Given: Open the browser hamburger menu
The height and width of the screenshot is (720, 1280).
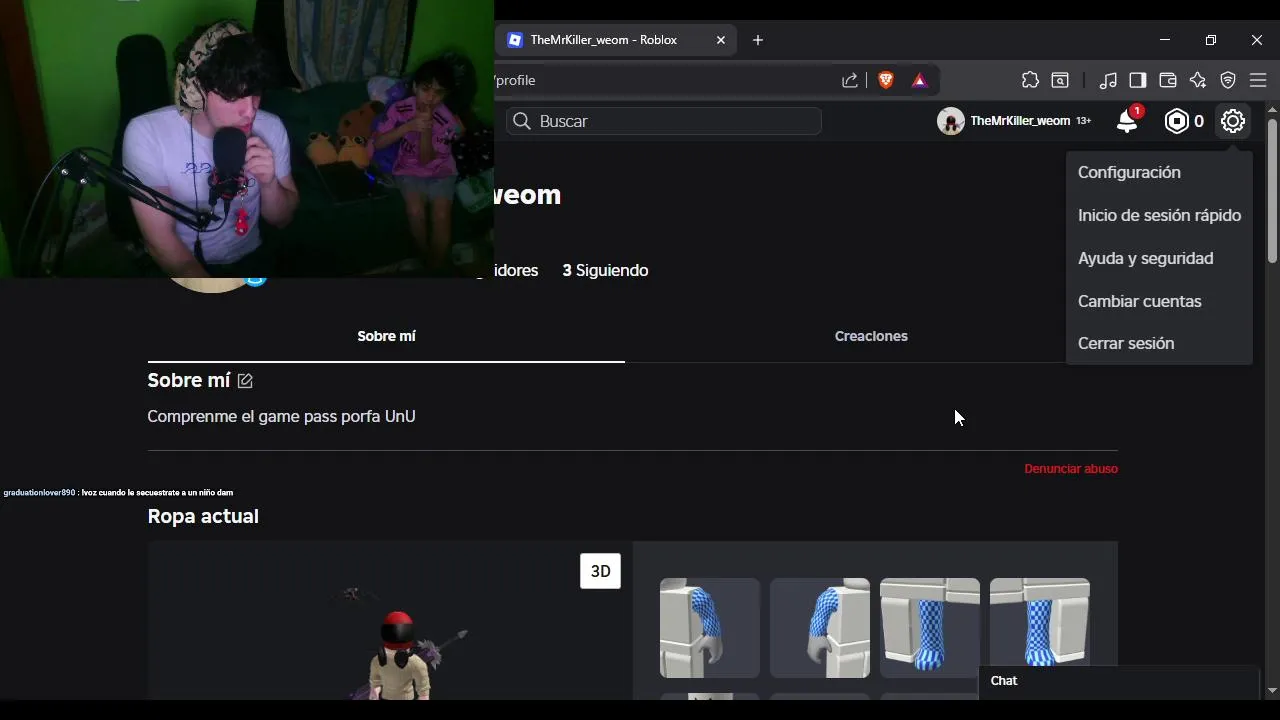Looking at the screenshot, I should [x=1258, y=80].
